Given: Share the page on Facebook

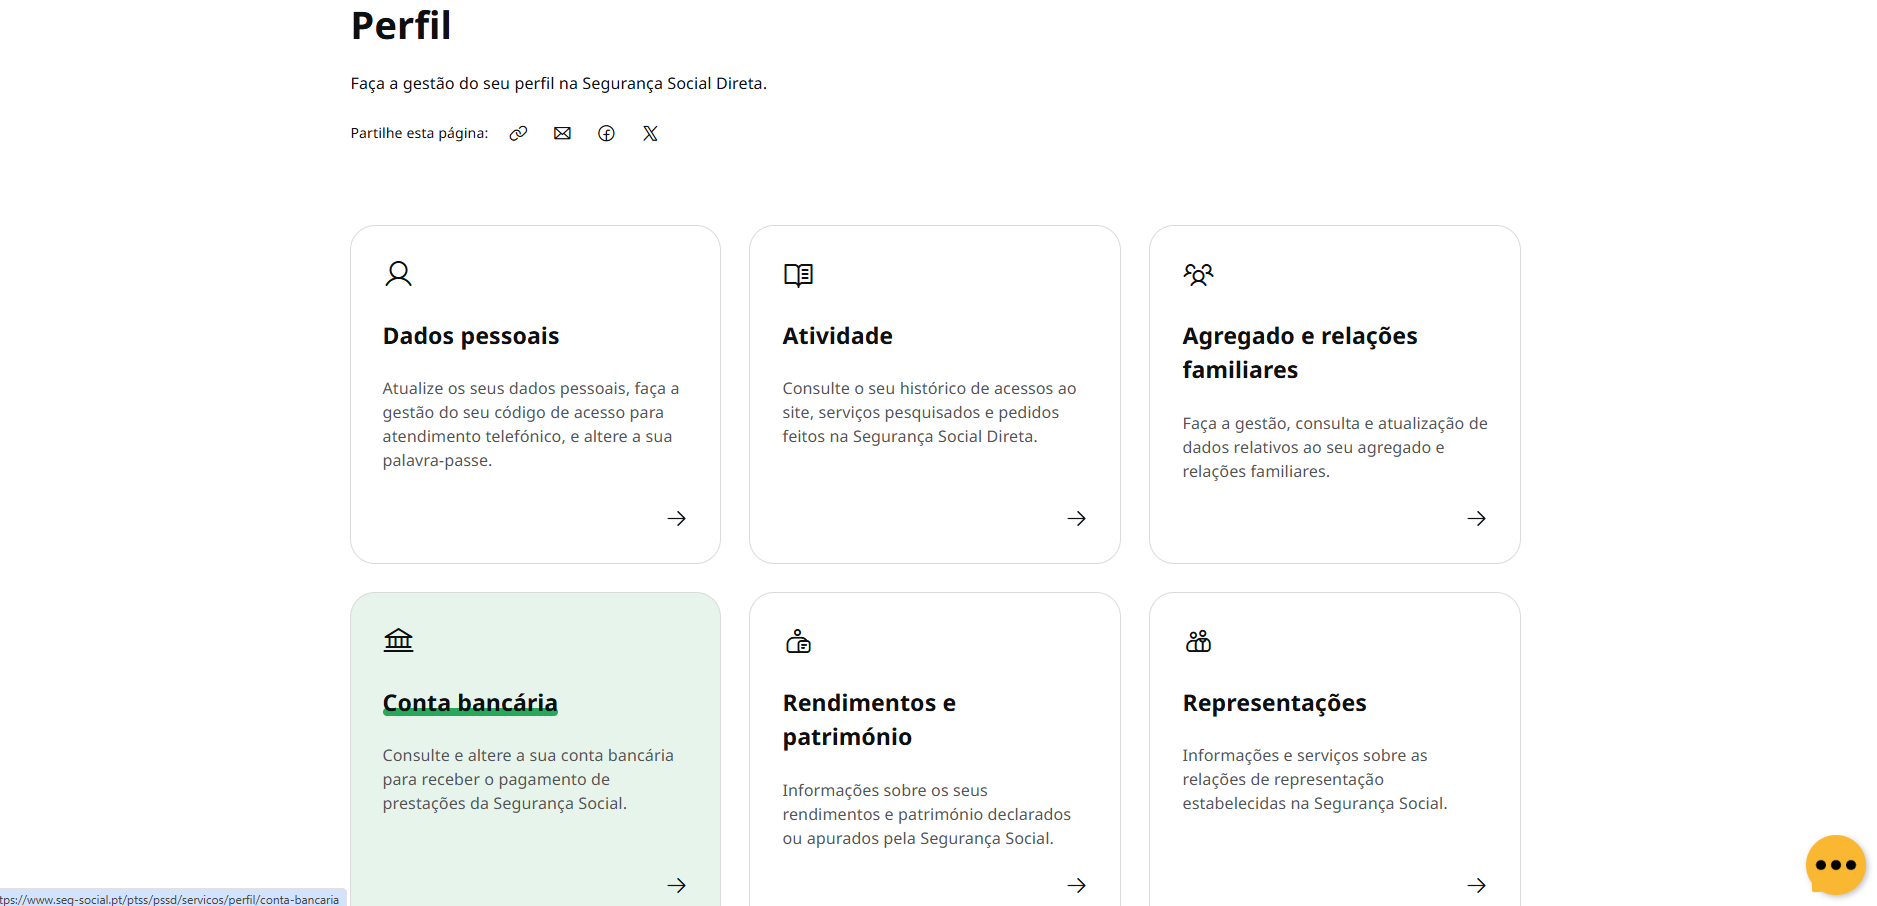Looking at the screenshot, I should tap(606, 133).
